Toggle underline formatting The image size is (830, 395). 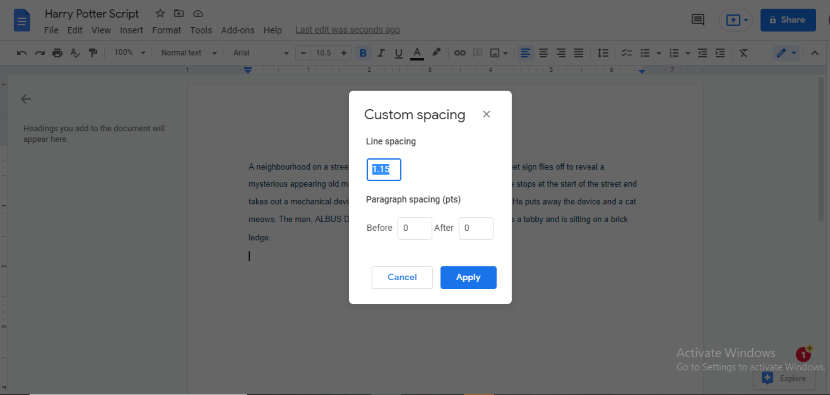pyautogui.click(x=399, y=53)
